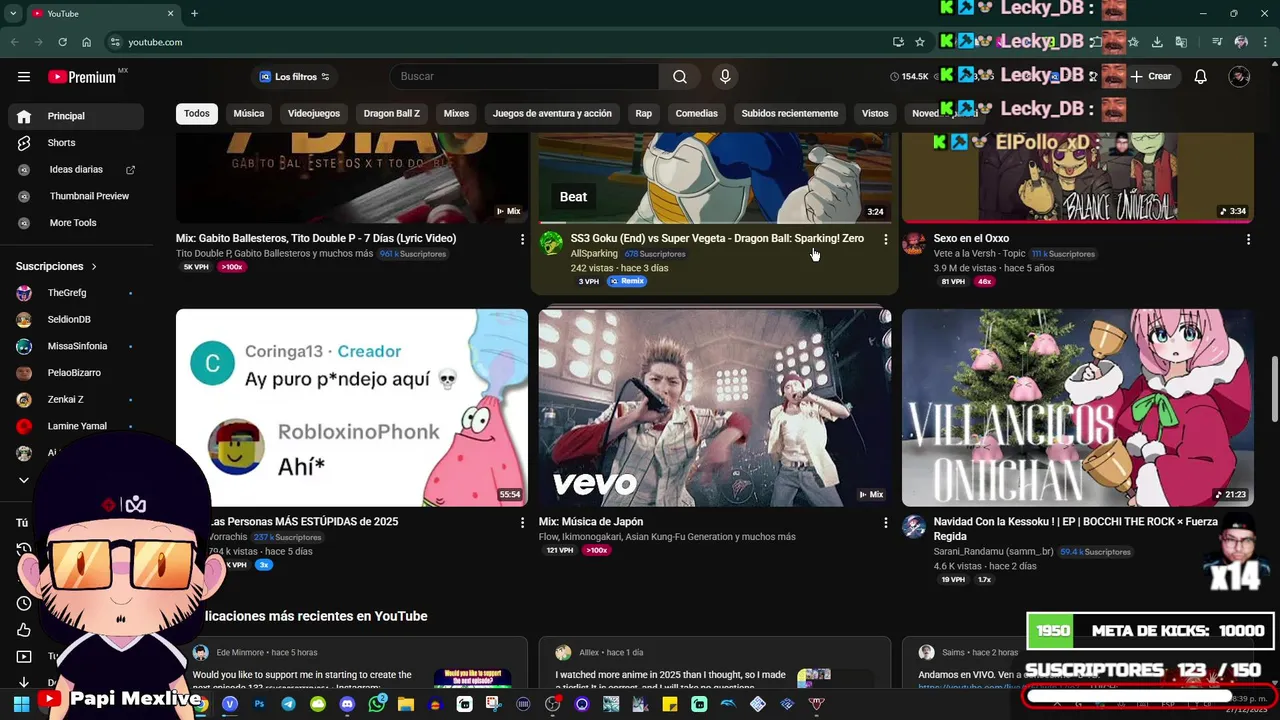This screenshot has height=720, width=1280.
Task: Open Villancicos Oniichan video thumbnail
Action: (x=1078, y=408)
